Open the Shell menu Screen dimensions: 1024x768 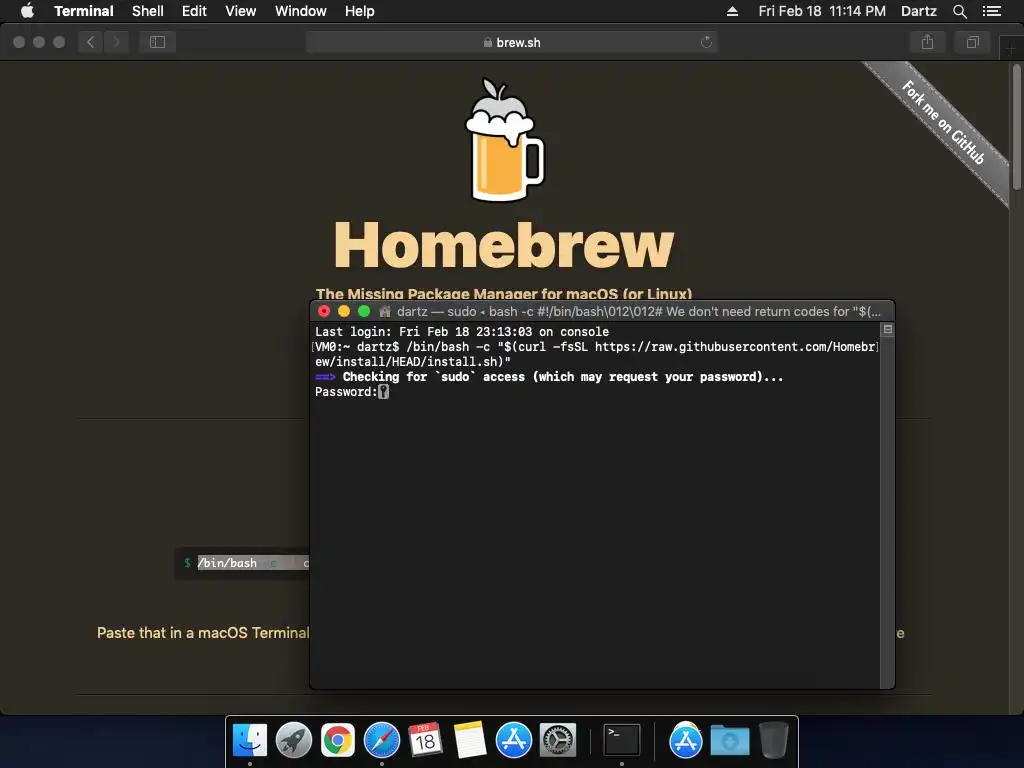pos(148,11)
